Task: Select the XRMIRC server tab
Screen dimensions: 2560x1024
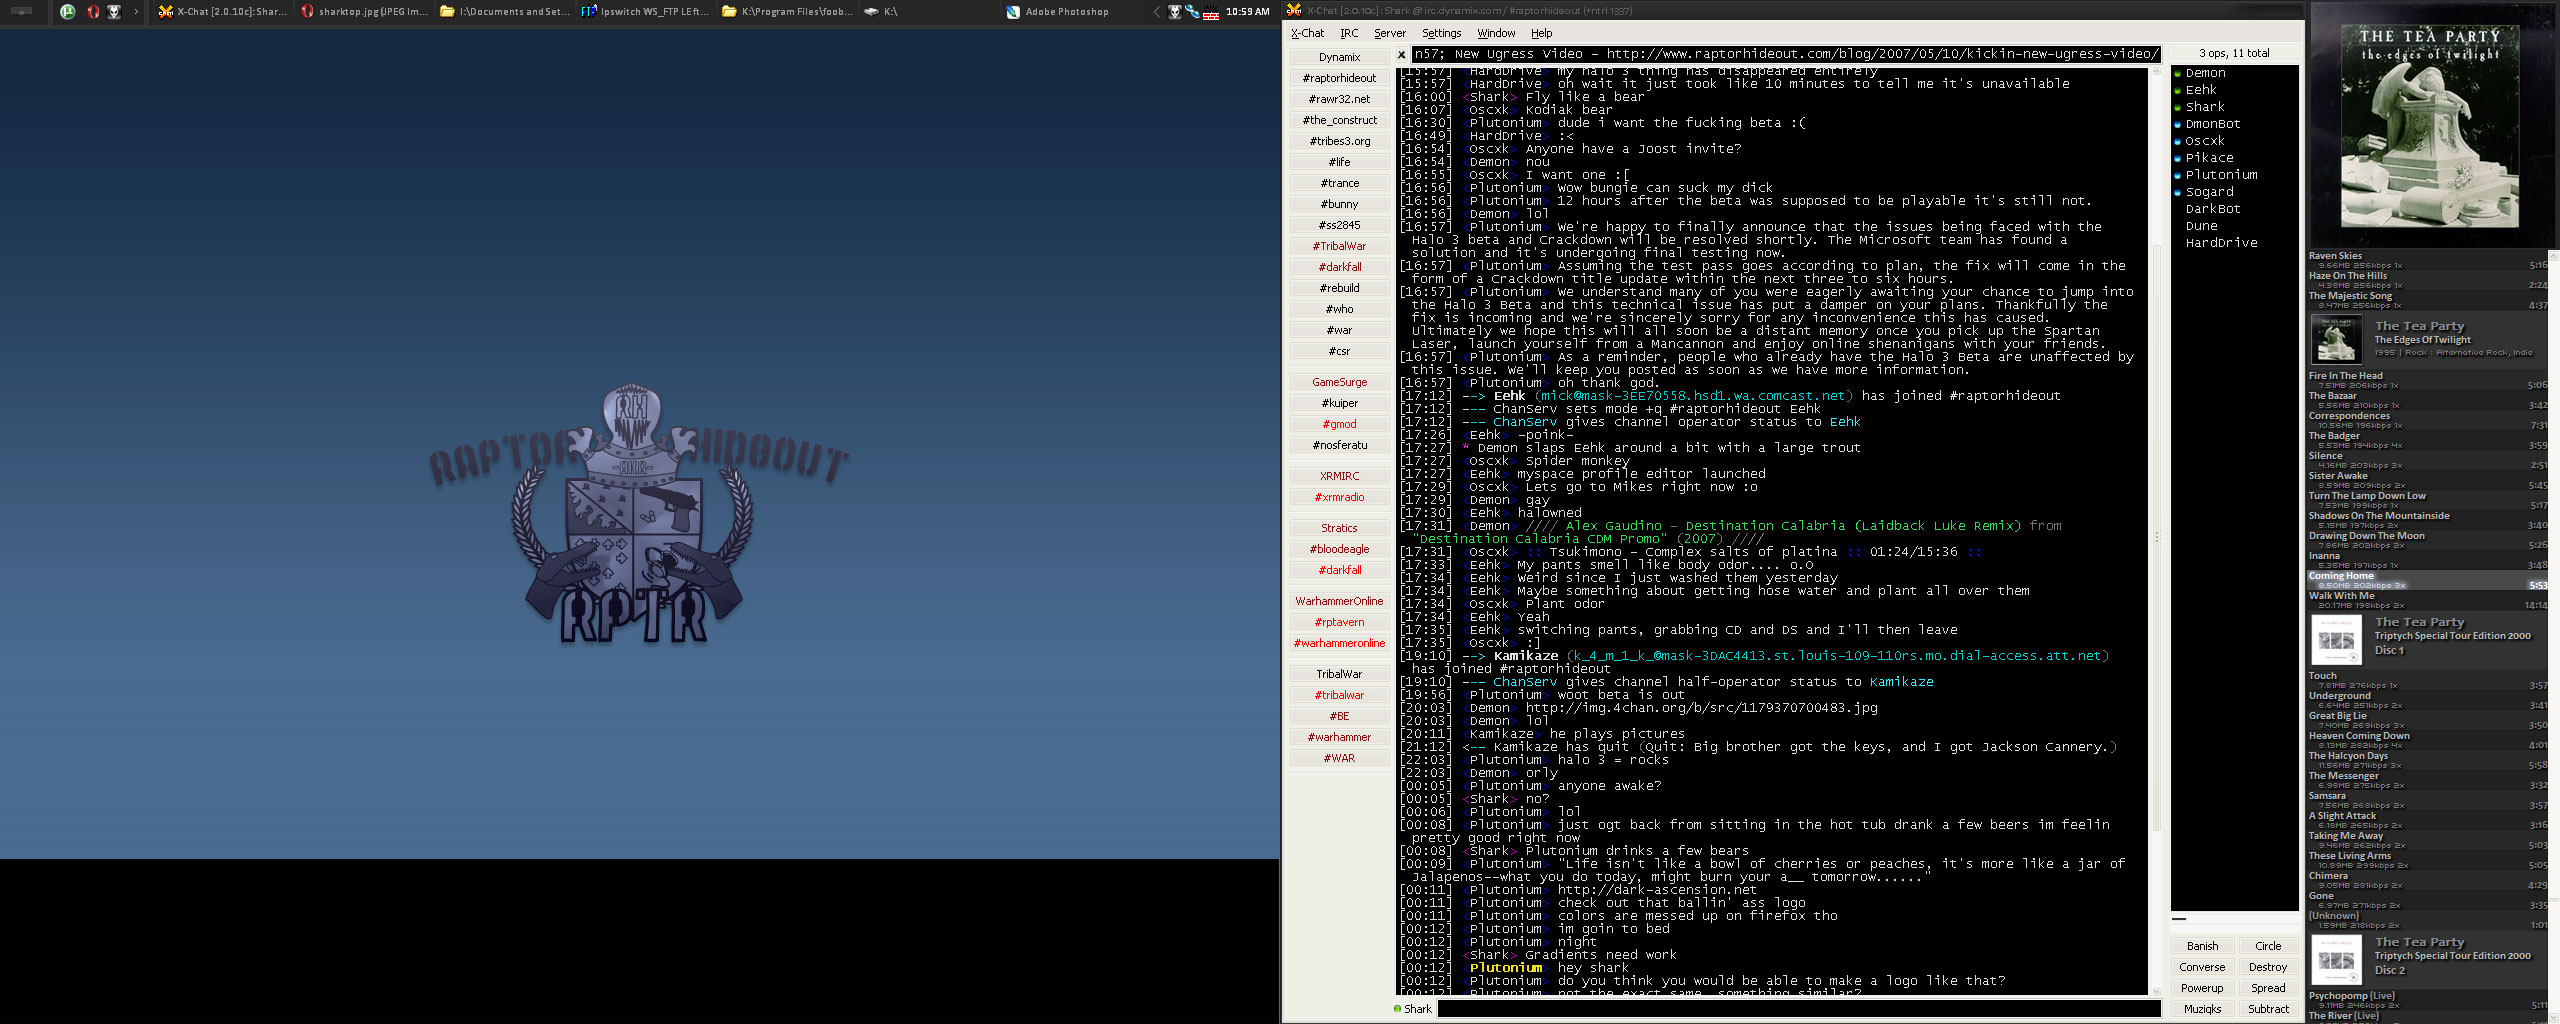Action: coord(1339,476)
